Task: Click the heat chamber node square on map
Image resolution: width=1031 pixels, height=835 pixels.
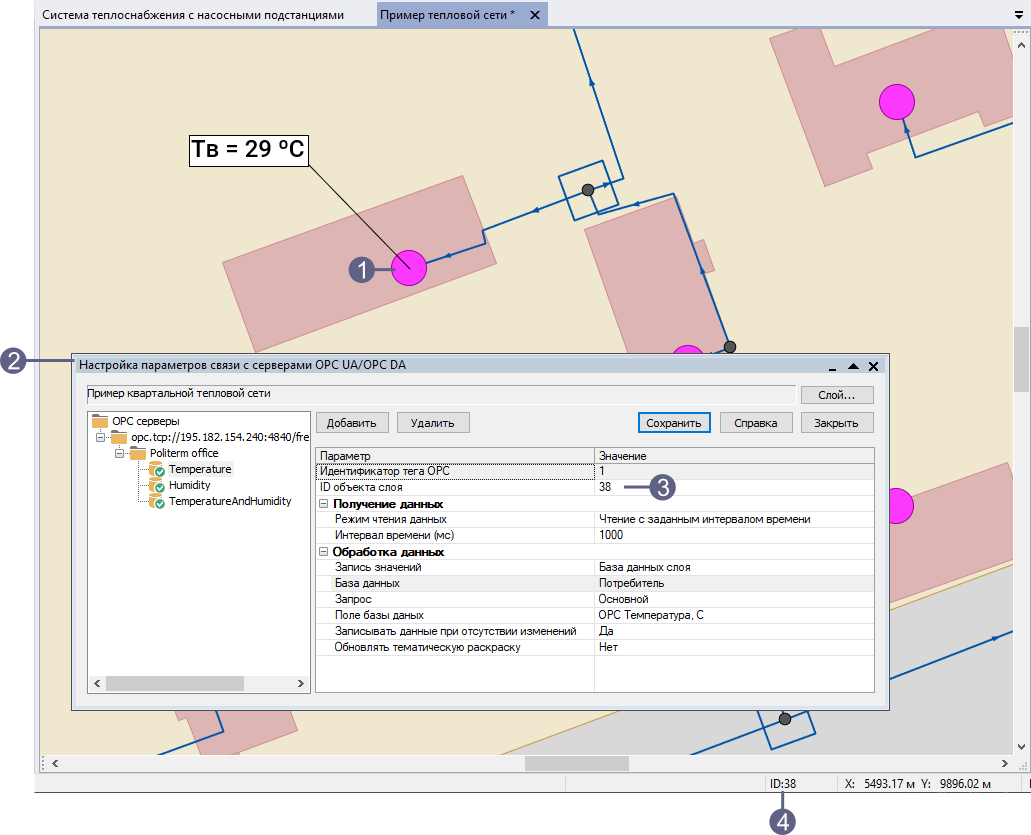Action: pyautogui.click(x=587, y=189)
